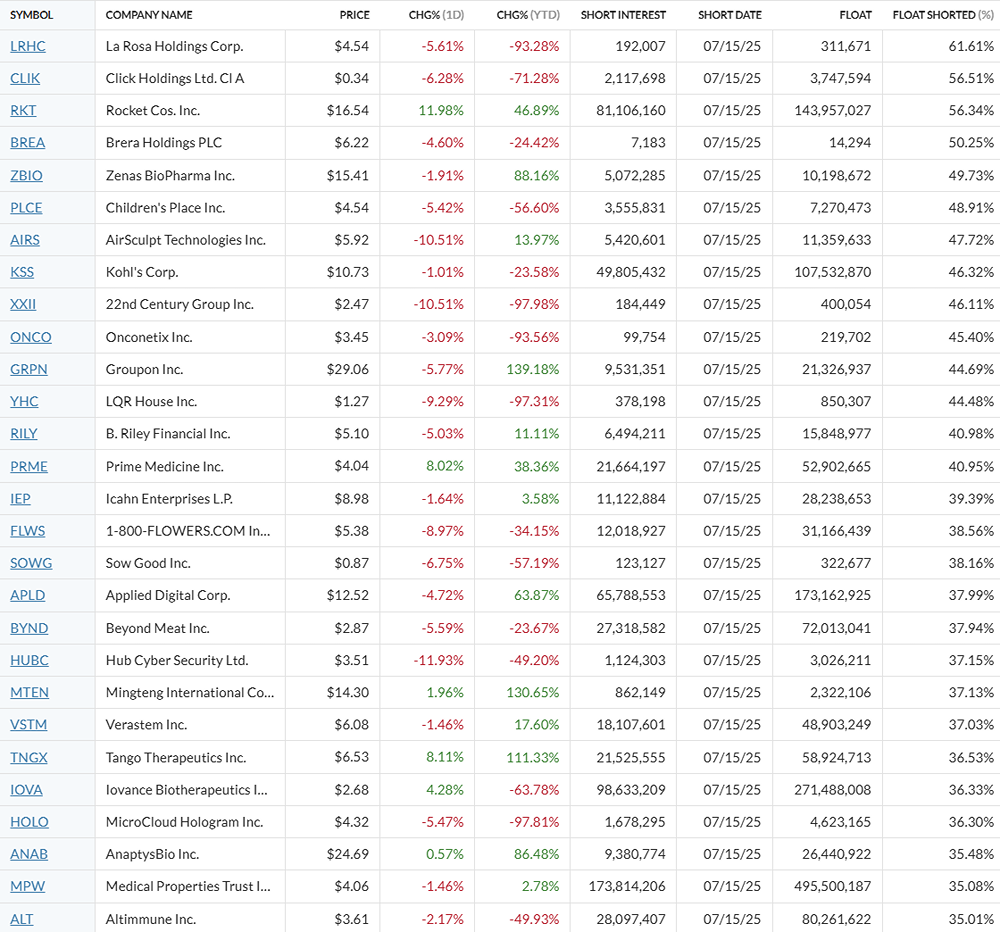
Task: Sort by the SYMBOL column header
Action: click(x=31, y=15)
